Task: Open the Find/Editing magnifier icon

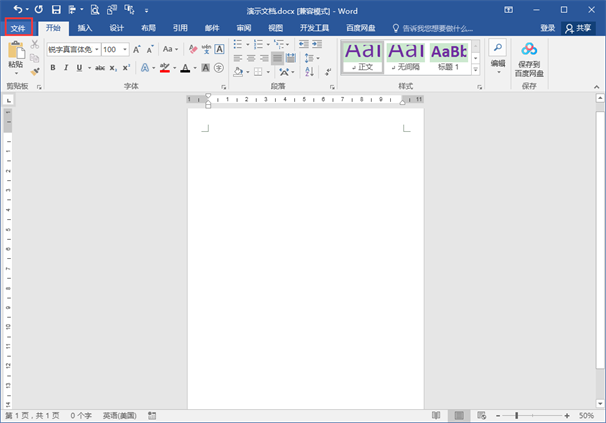Action: coord(497,49)
